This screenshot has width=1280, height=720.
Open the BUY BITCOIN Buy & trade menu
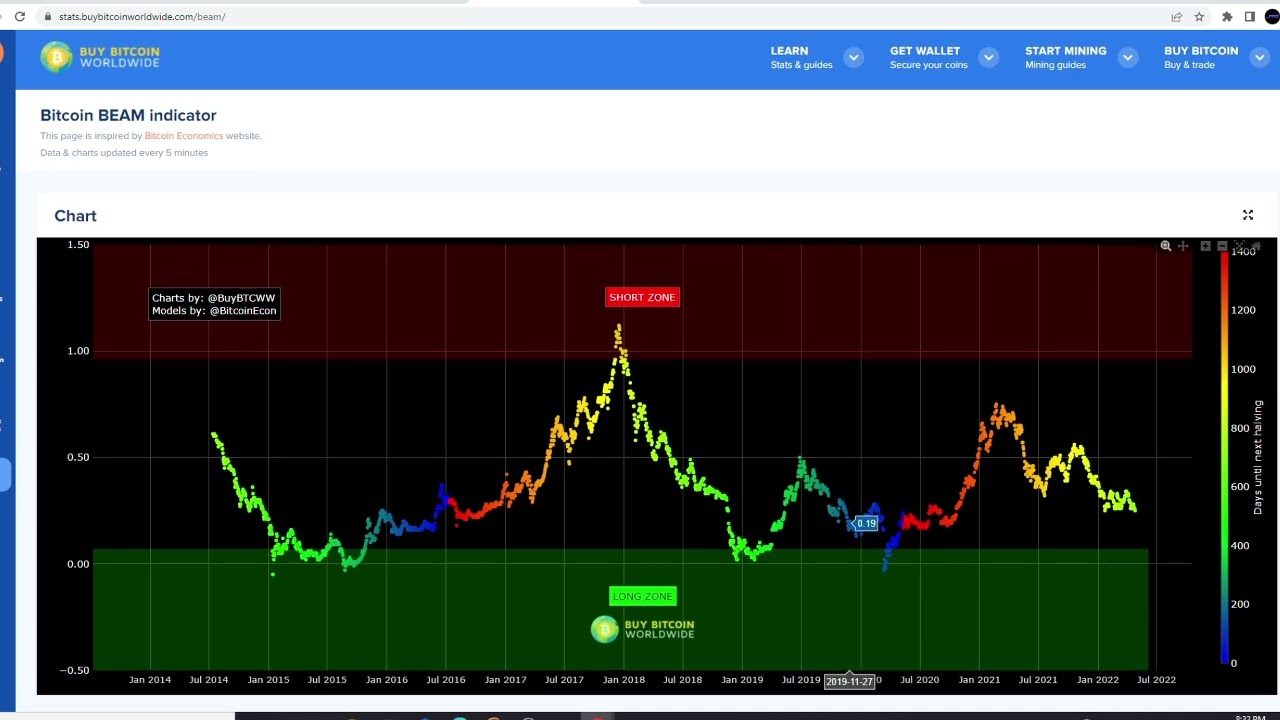click(x=1201, y=57)
